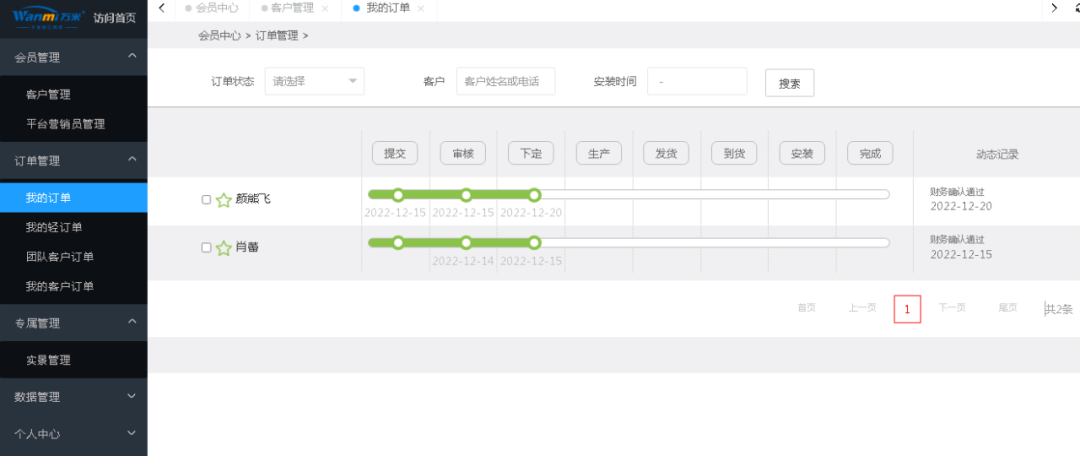Tick the checkbox for 颜能飞
The width and height of the screenshot is (1080, 456).
(x=206, y=200)
